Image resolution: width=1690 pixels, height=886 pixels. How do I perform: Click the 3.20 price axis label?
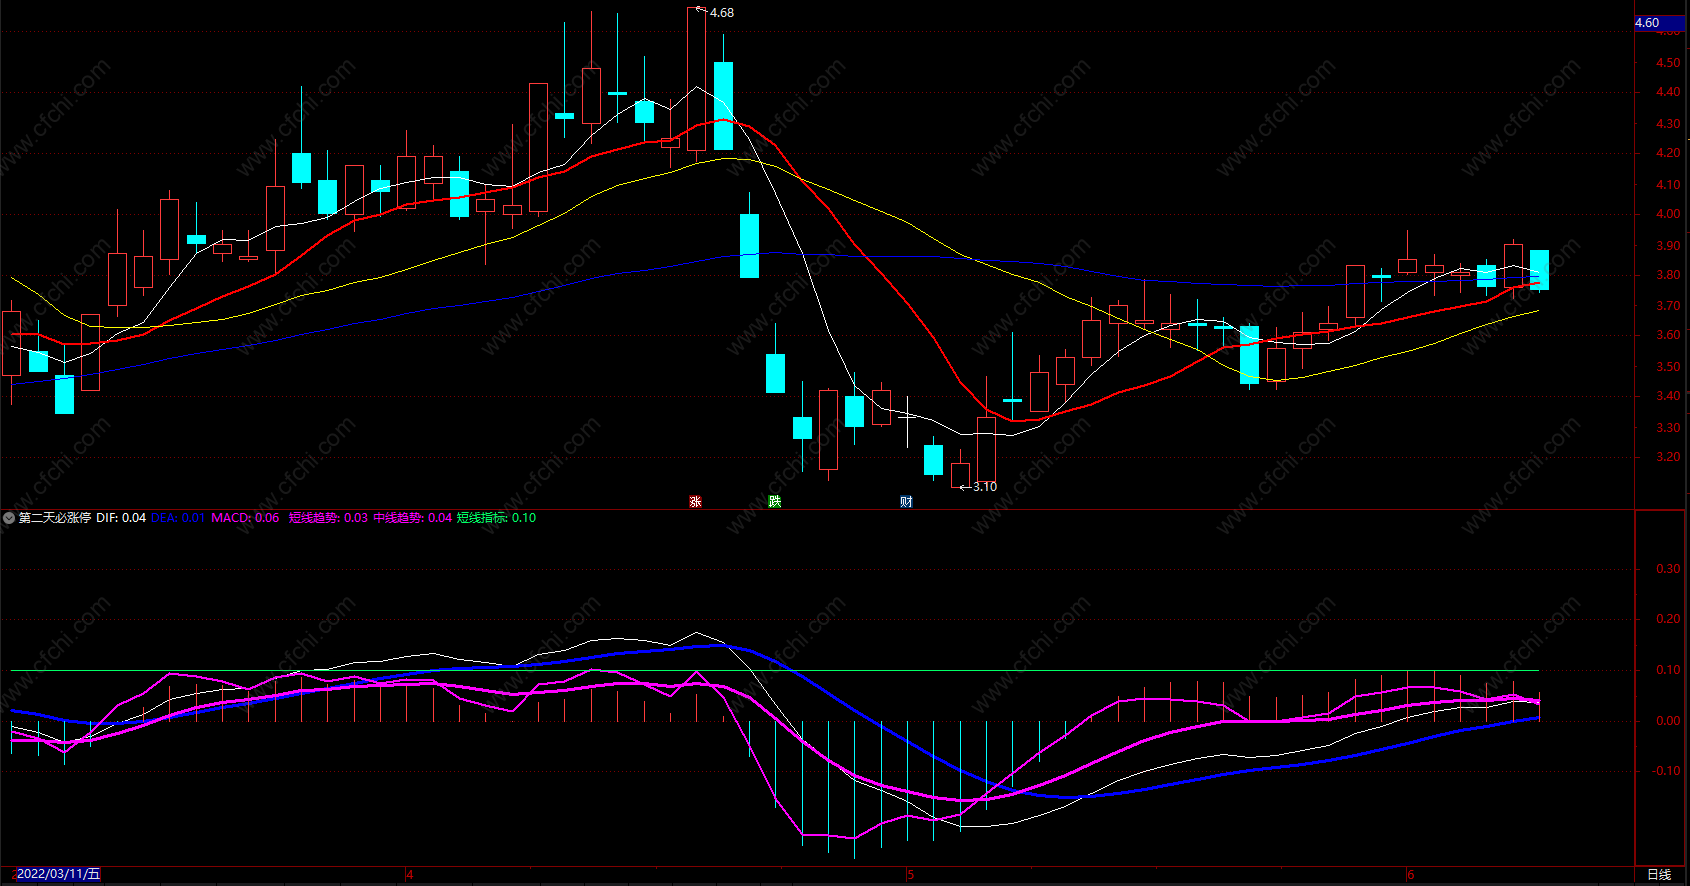coord(1667,457)
